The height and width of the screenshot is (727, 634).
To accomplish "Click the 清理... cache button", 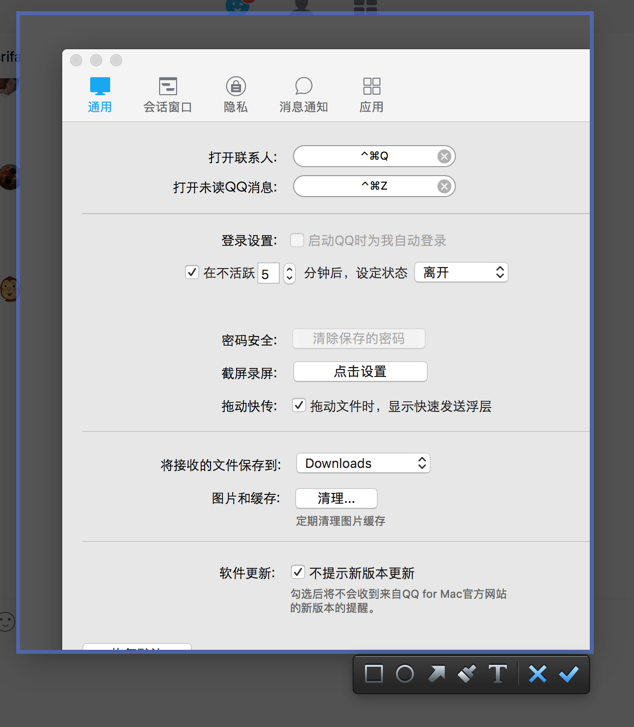I will coord(336,498).
